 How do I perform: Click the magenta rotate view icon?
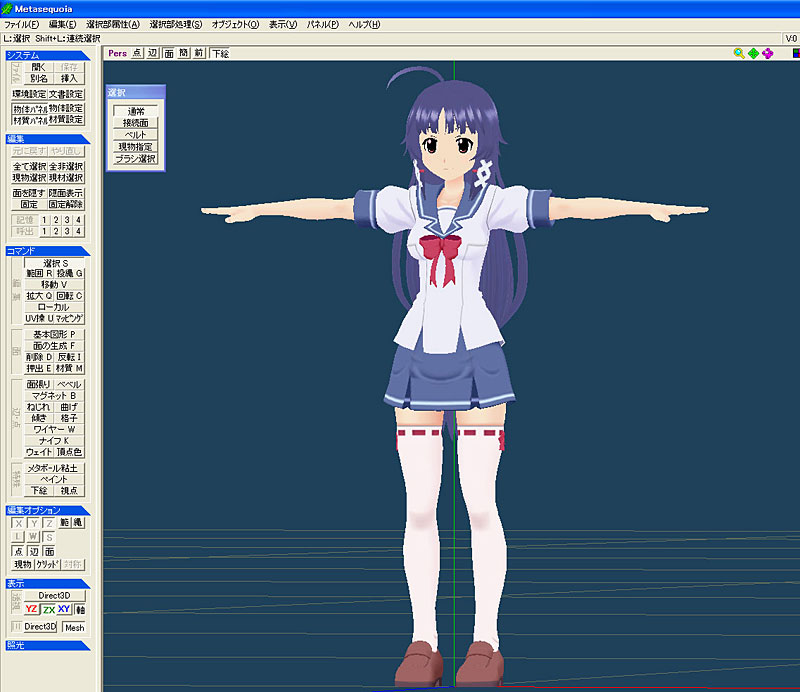click(767, 53)
